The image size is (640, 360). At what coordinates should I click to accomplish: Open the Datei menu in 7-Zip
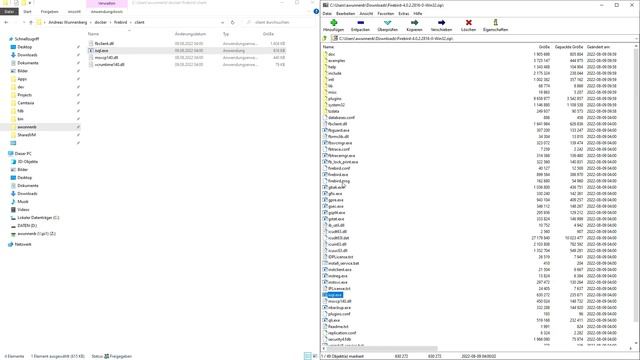pyautogui.click(x=327, y=13)
